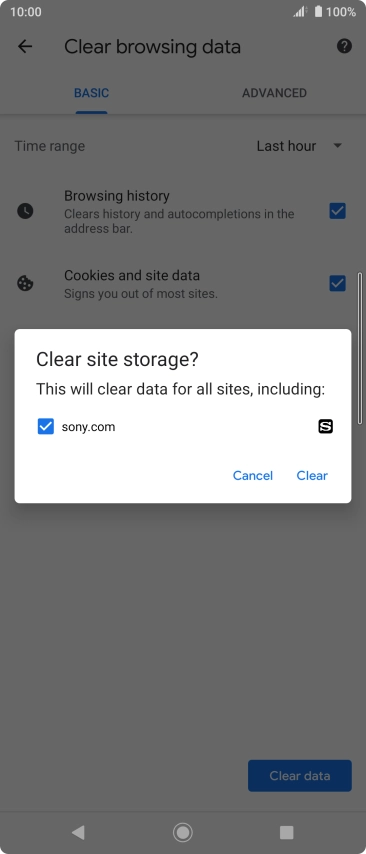The width and height of the screenshot is (366, 854).
Task: Select the Last hour time range
Action: [286, 146]
